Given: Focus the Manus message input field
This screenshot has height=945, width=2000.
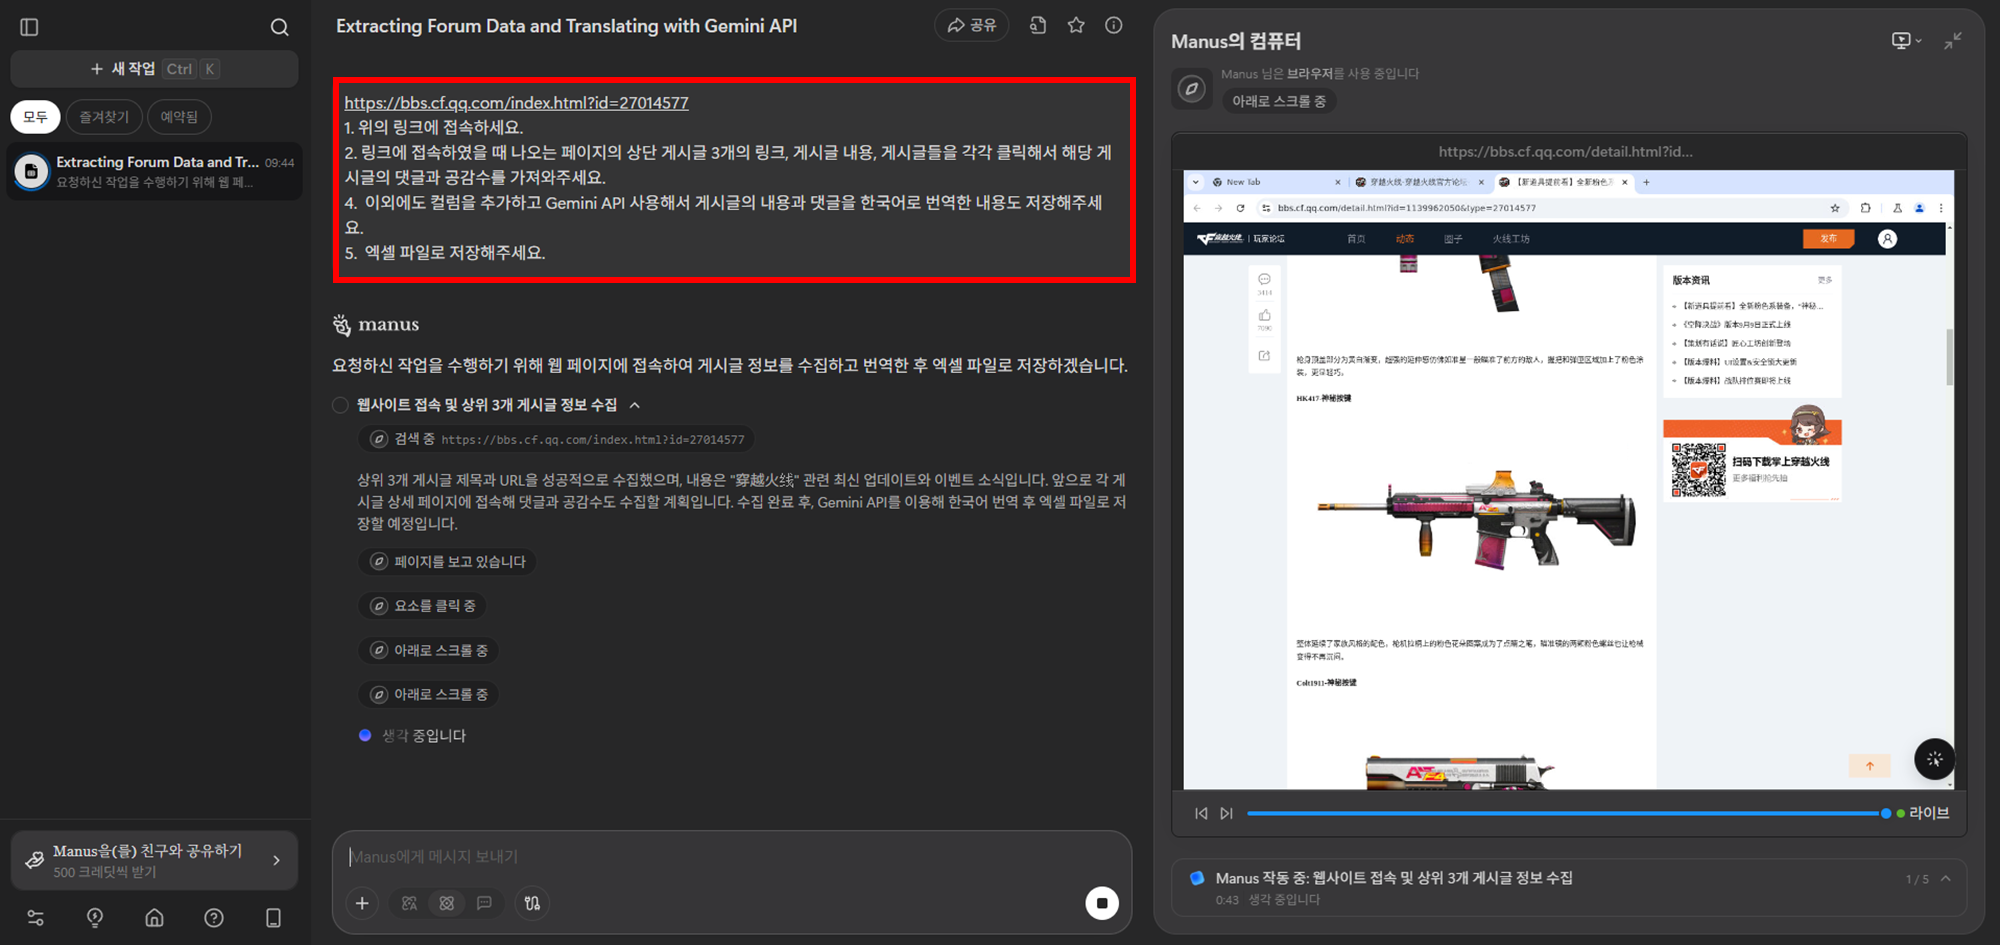Looking at the screenshot, I should [732, 857].
